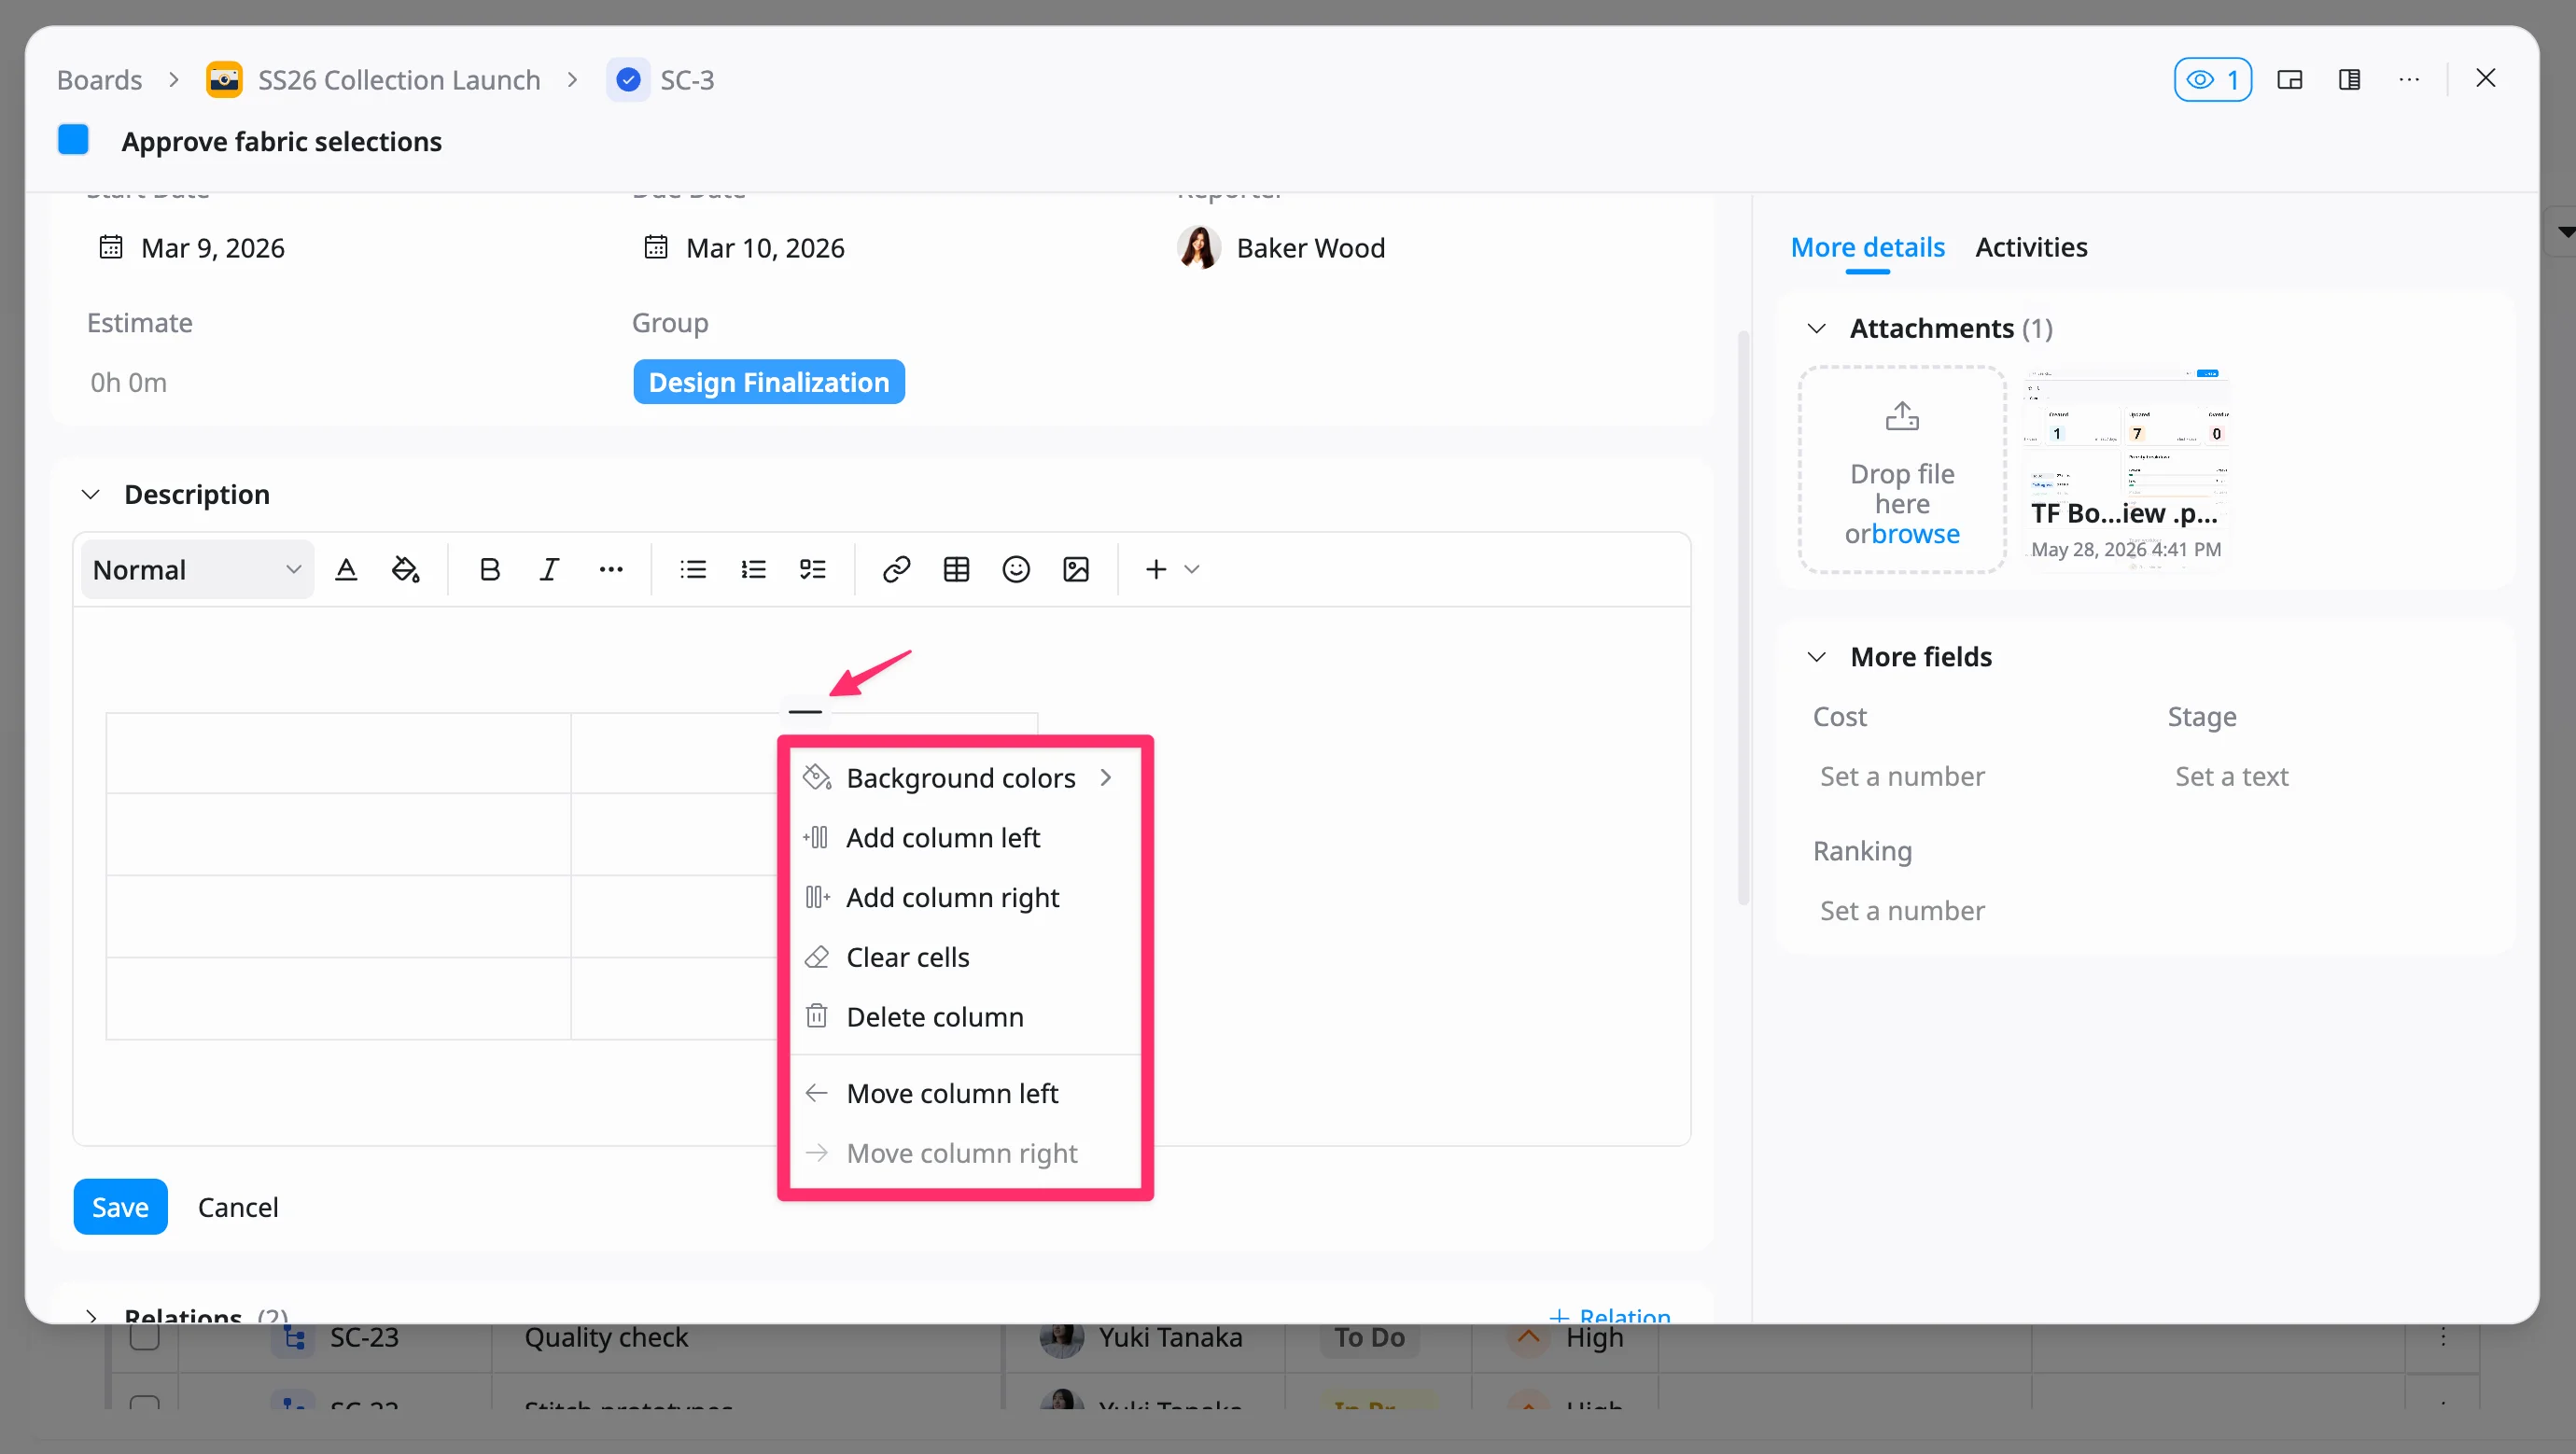Click the first cell of the table
This screenshot has height=1454, width=2576.
338,753
